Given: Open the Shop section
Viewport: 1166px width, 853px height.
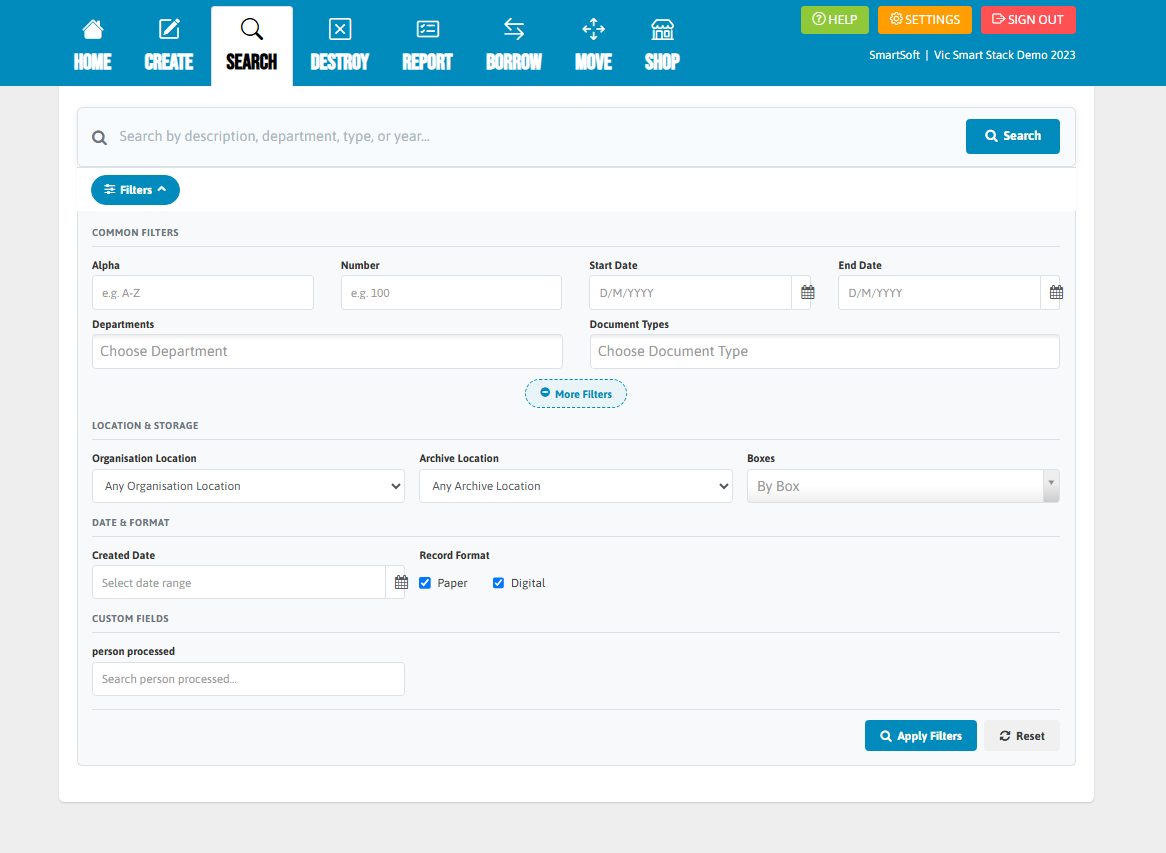Looking at the screenshot, I should (x=662, y=45).
